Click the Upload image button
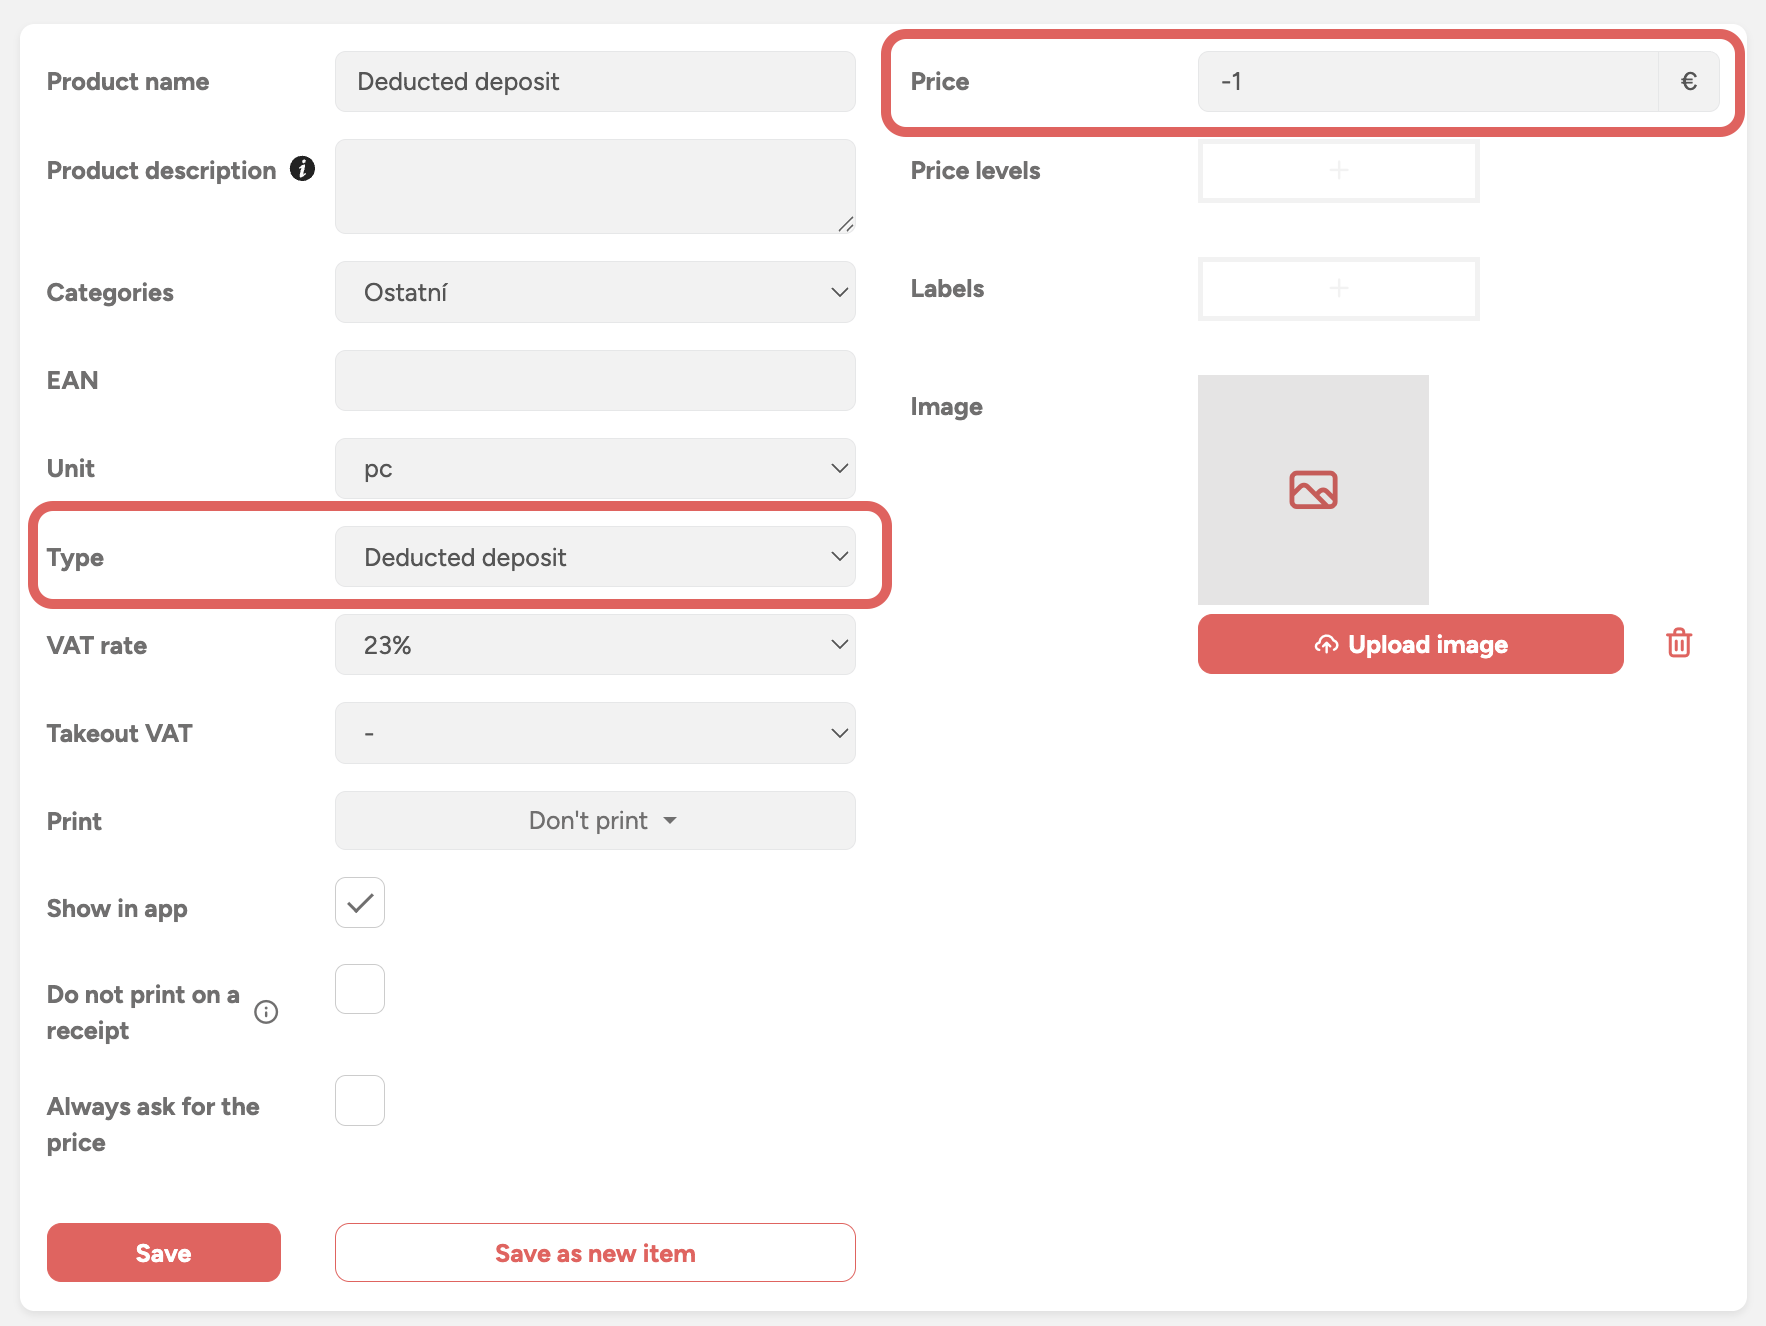1766x1326 pixels. [1410, 644]
